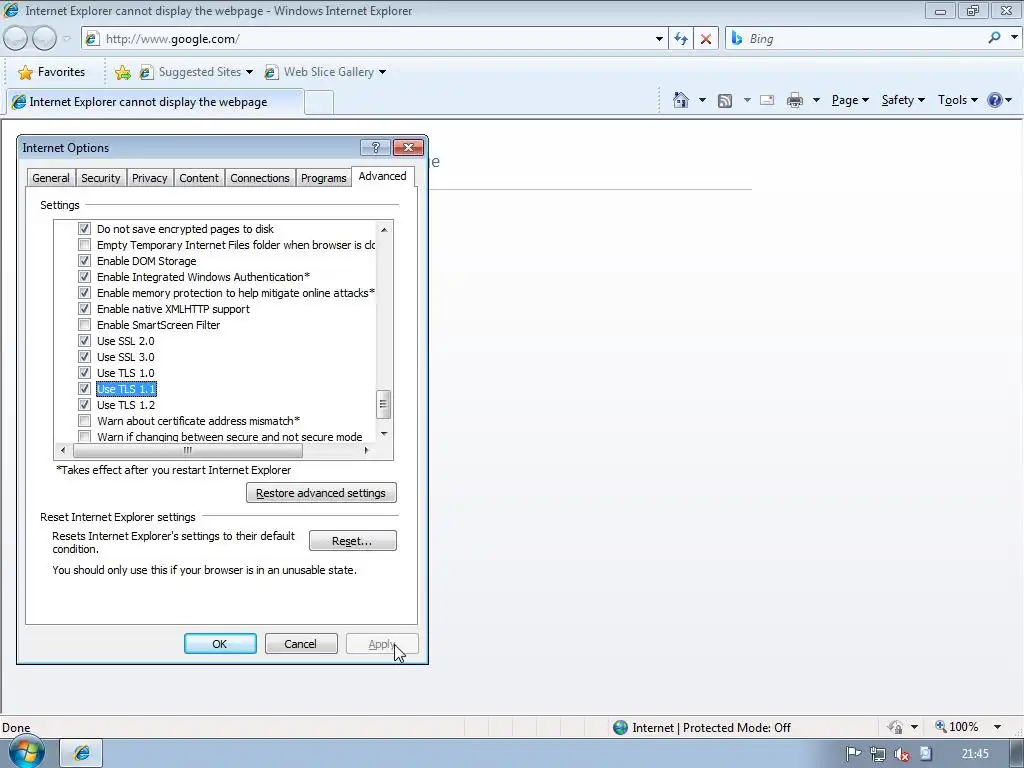The height and width of the screenshot is (768, 1024).
Task: Open the Page menu dropdown
Action: pyautogui.click(x=850, y=100)
